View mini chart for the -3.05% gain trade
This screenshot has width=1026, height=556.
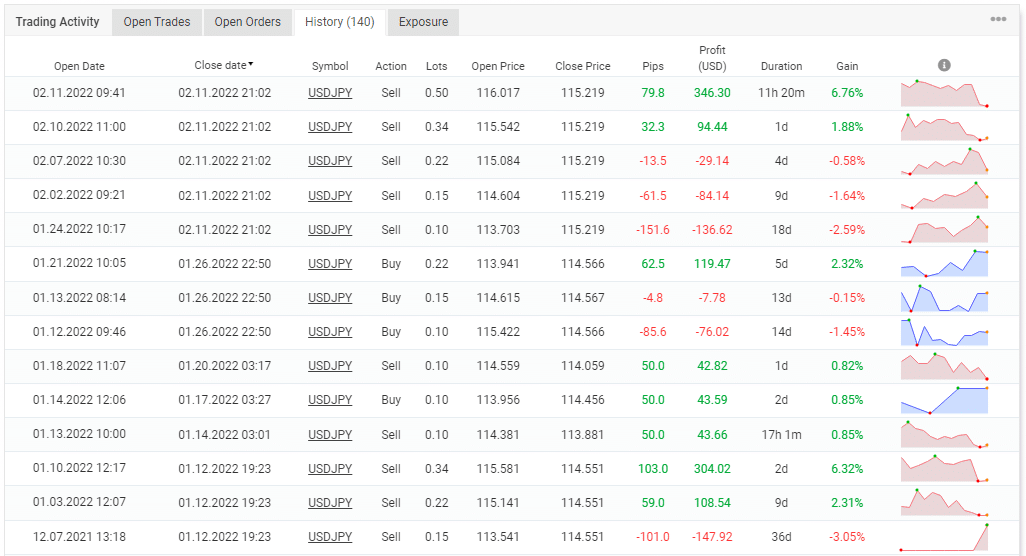point(944,537)
